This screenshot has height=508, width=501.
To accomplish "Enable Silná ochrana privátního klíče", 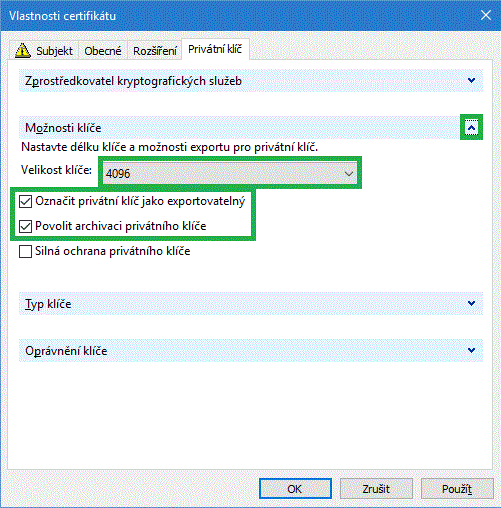I will pyautogui.click(x=26, y=251).
